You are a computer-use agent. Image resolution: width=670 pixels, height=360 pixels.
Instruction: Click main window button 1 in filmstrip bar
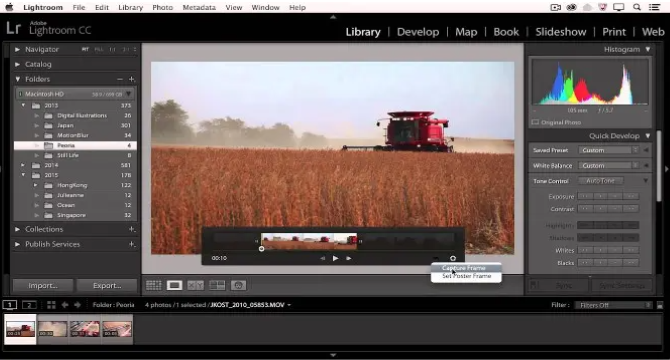click(10, 305)
